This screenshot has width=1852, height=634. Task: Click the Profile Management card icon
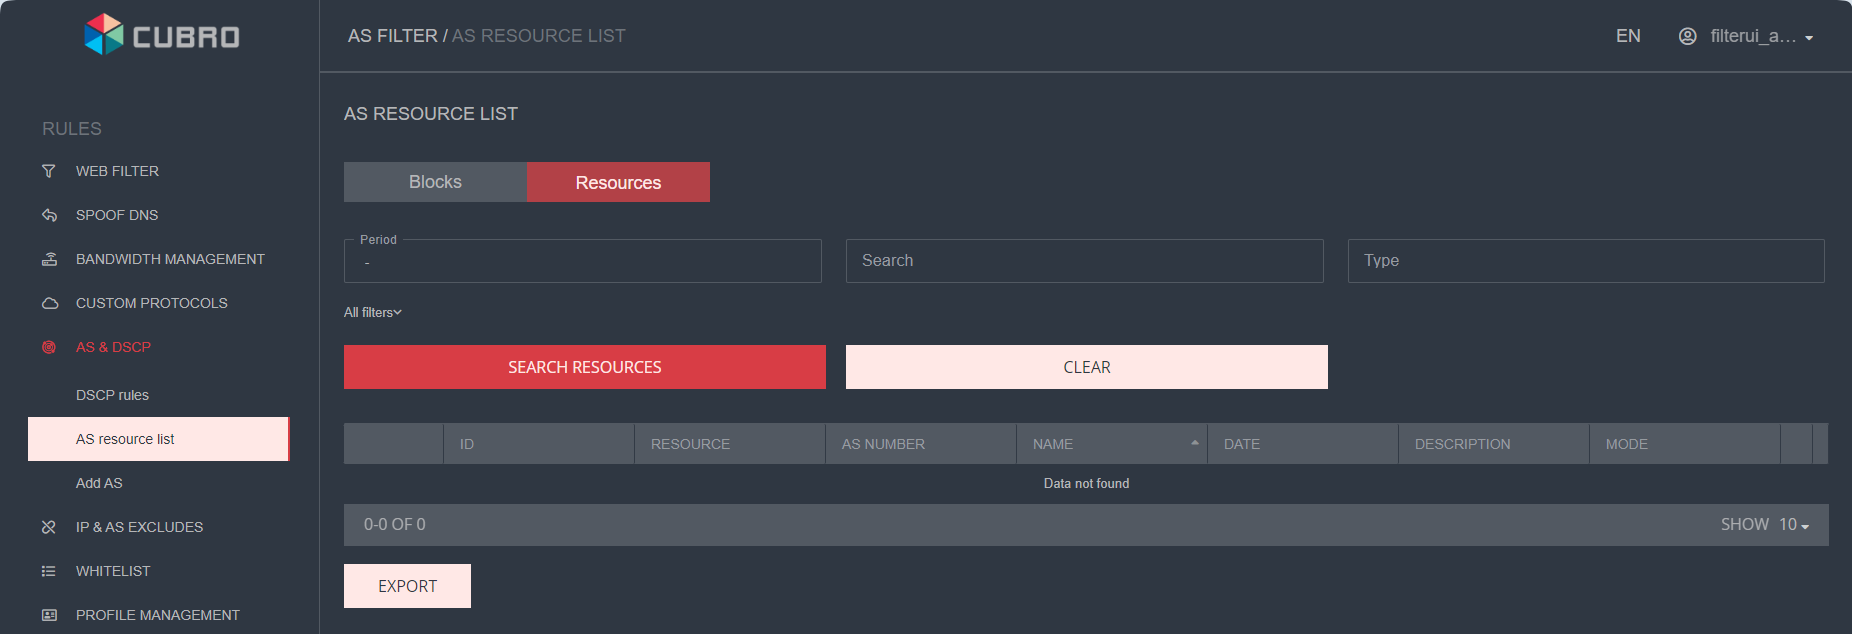pos(49,615)
